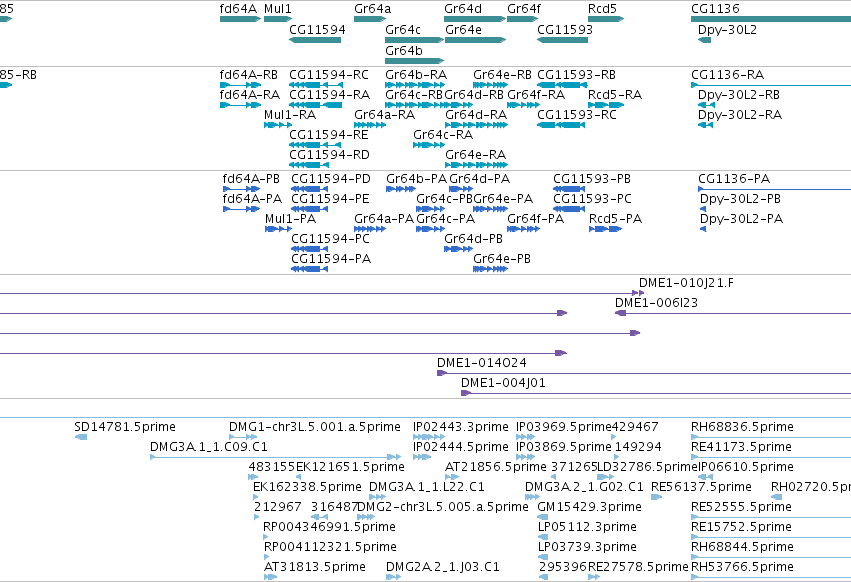This screenshot has width=851, height=582.
Task: Click EST label RP004346991.5prime
Action: pyautogui.click(x=329, y=527)
